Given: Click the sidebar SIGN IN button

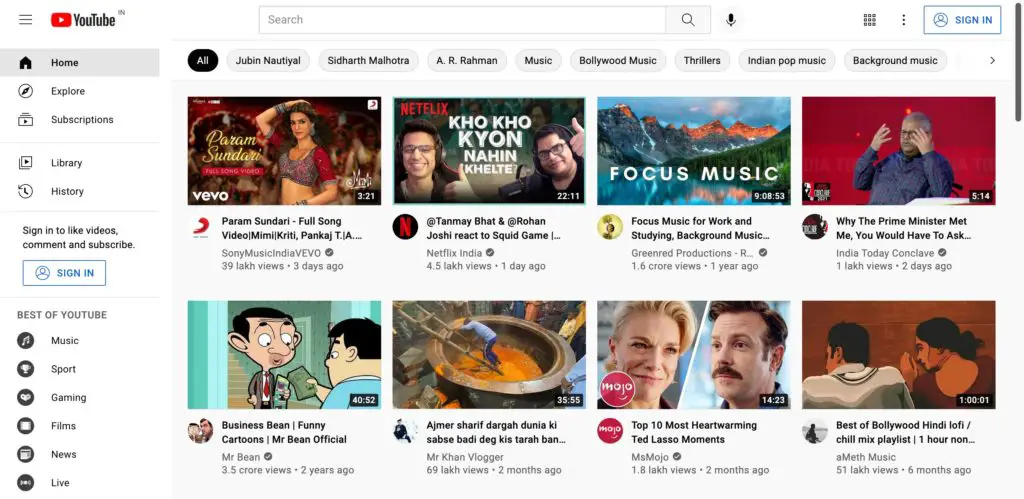Looking at the screenshot, I should click(x=64, y=273).
